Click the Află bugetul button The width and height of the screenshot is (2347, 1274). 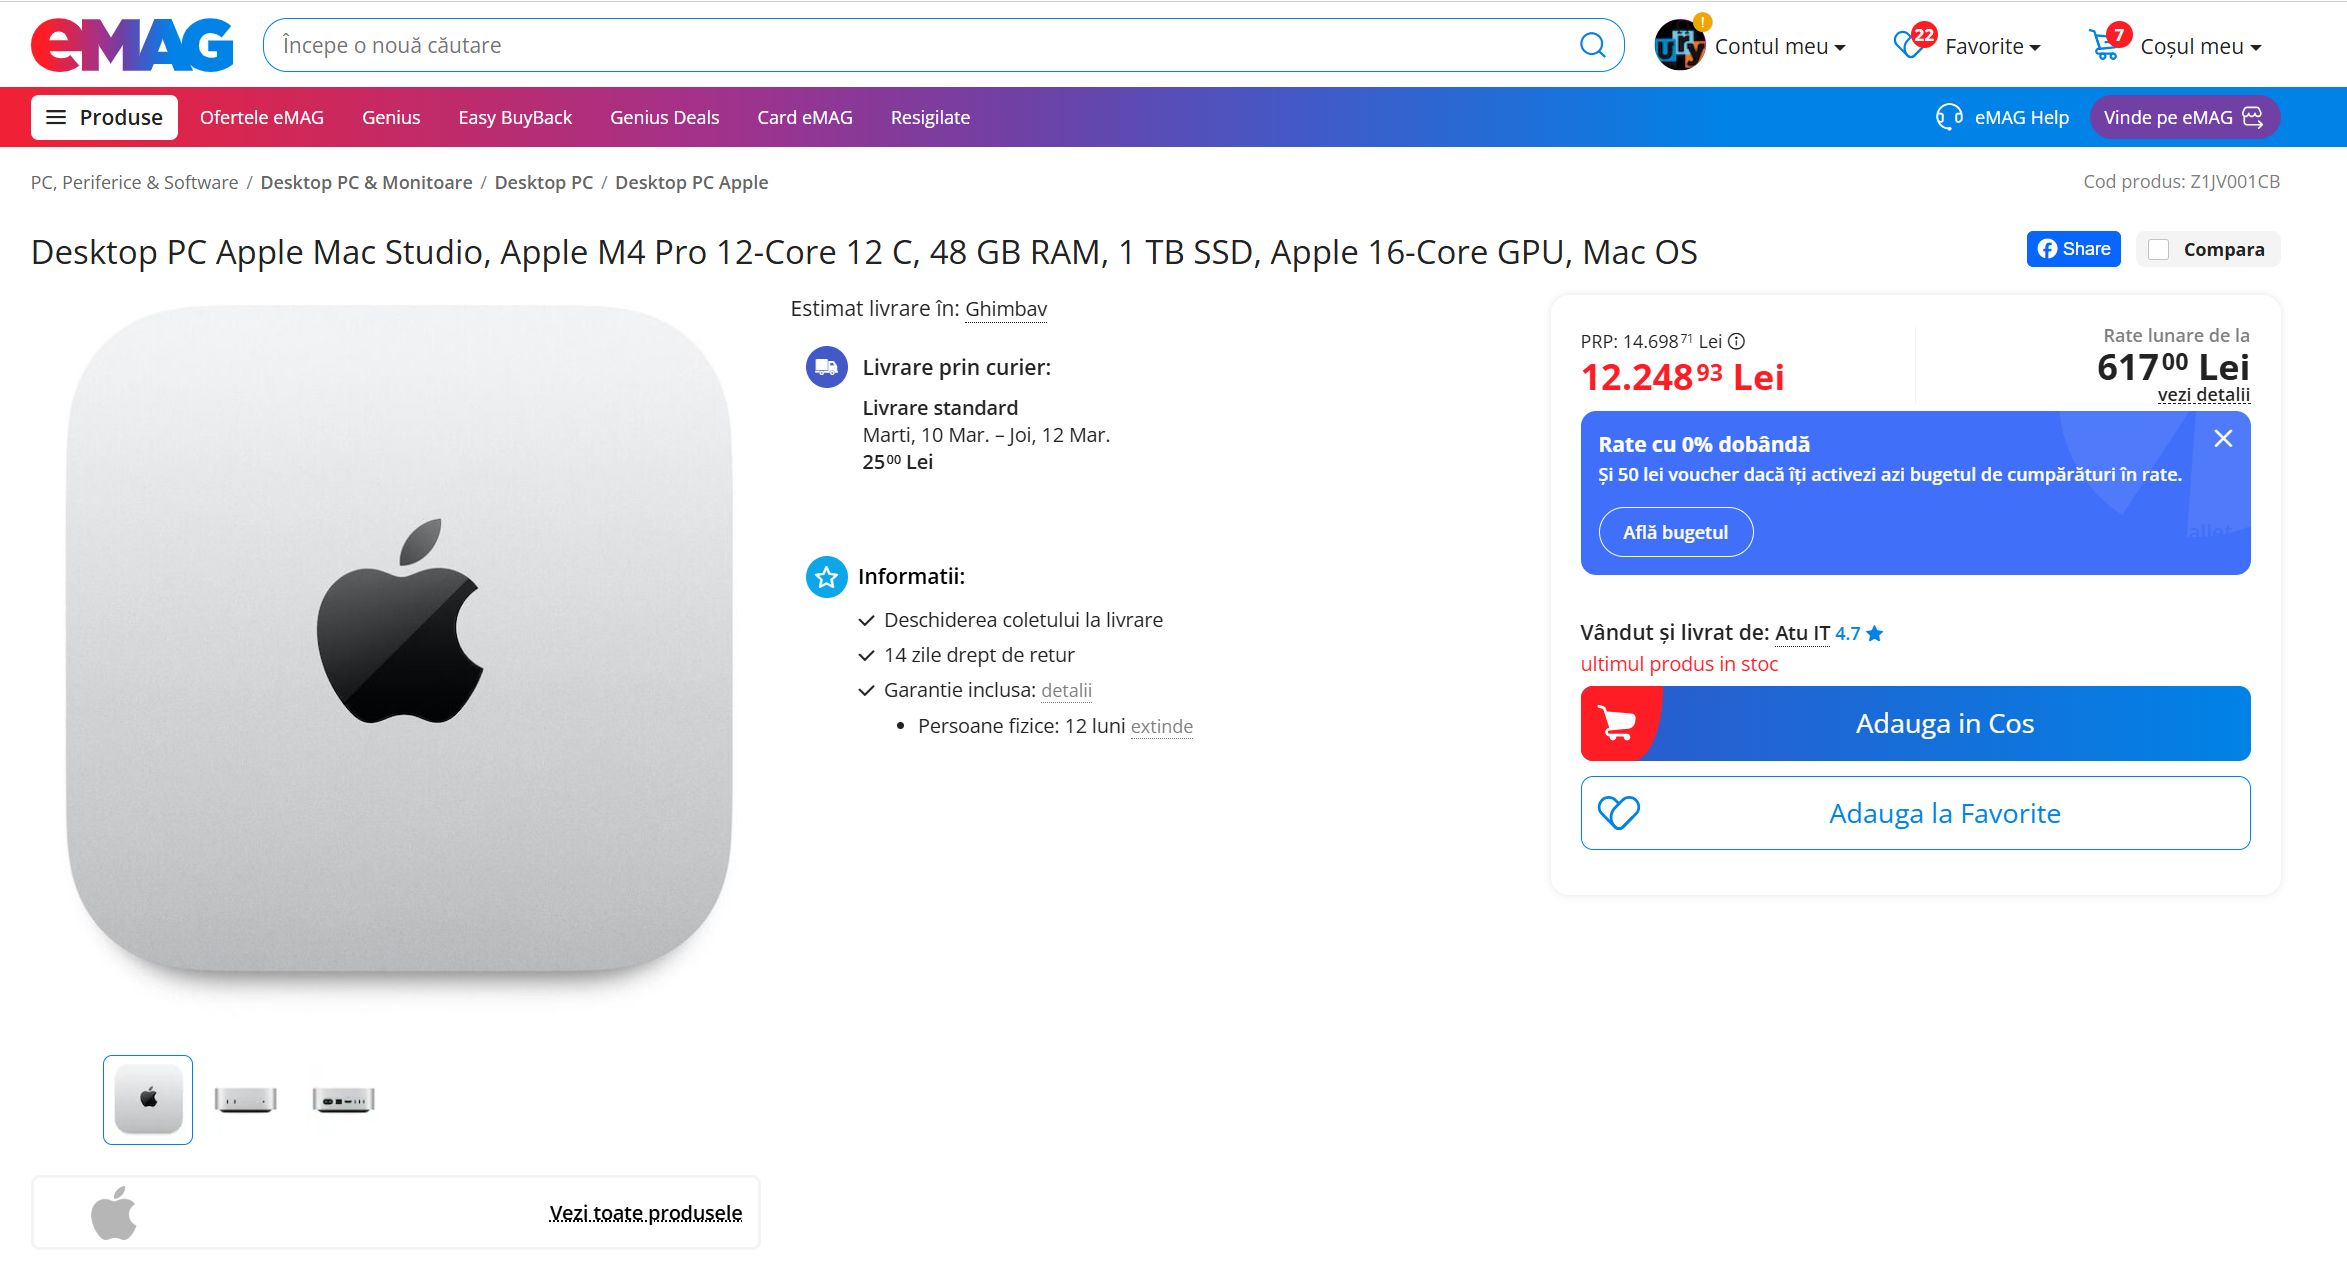(1675, 532)
